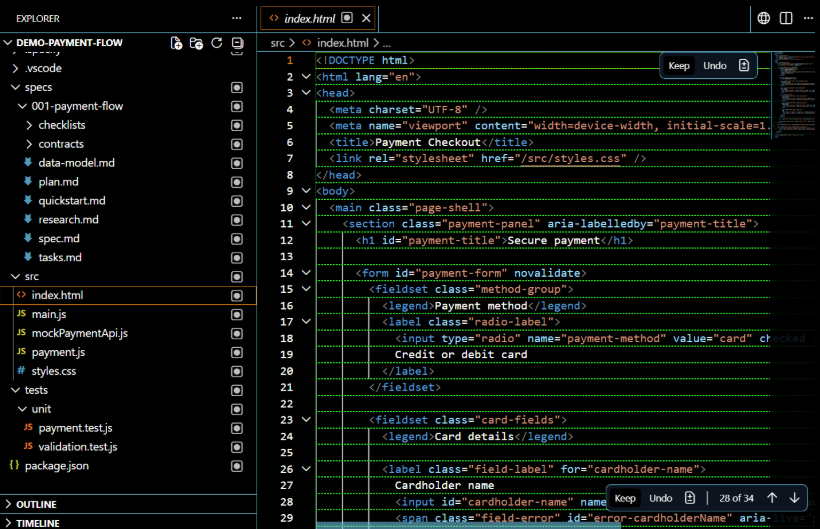This screenshot has height=529, width=820.
Task: Click the change badge next to specs folder
Action: click(x=237, y=87)
